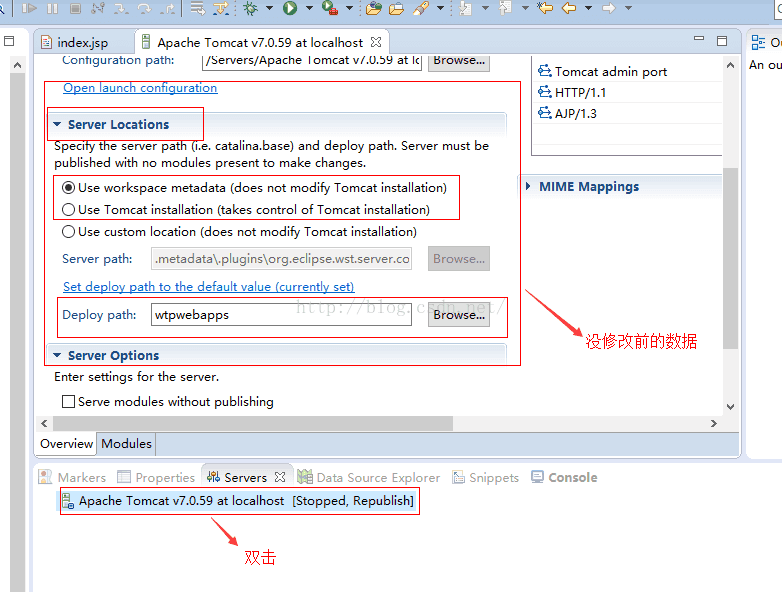This screenshot has height=592, width=782.
Task: Open the Console view tab
Action: [x=564, y=477]
